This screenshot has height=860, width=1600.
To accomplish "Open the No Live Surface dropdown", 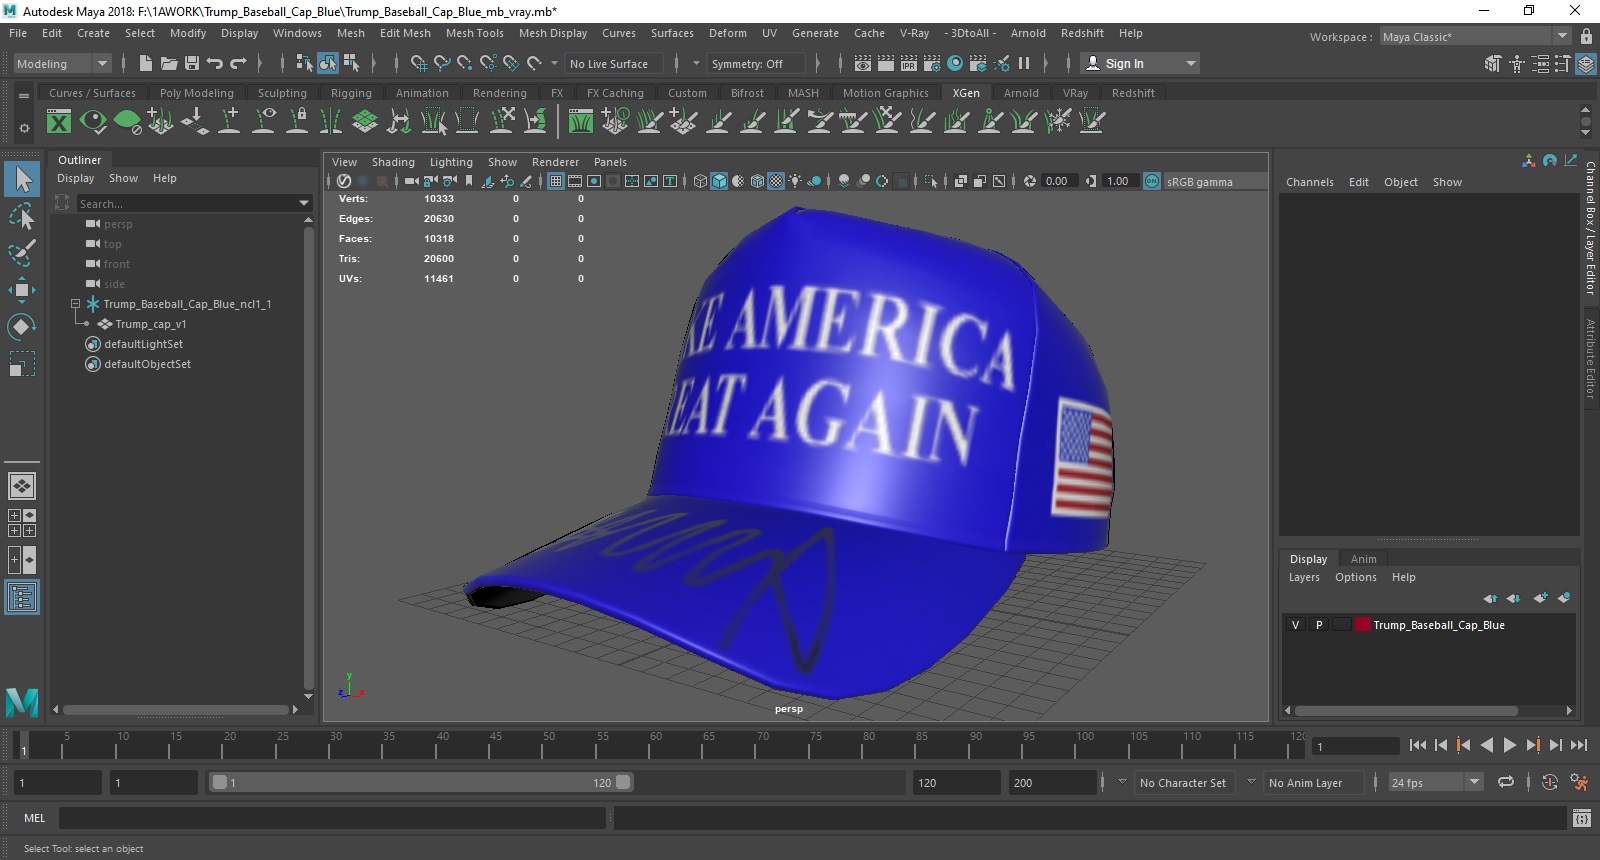I will [x=613, y=63].
